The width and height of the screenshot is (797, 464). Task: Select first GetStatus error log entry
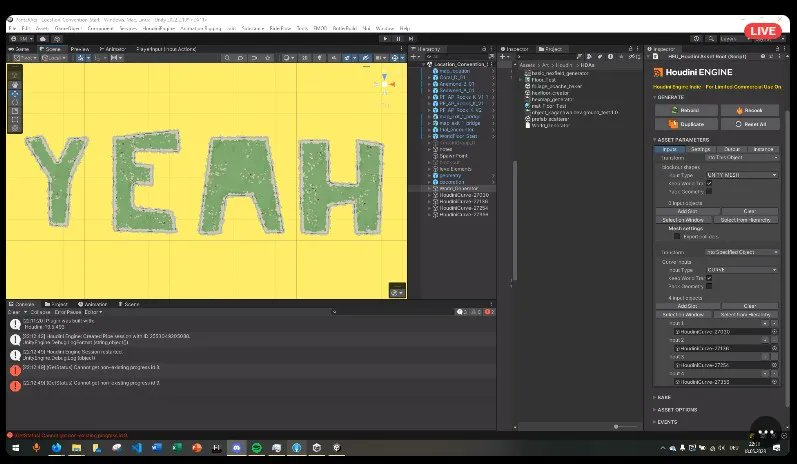point(251,370)
